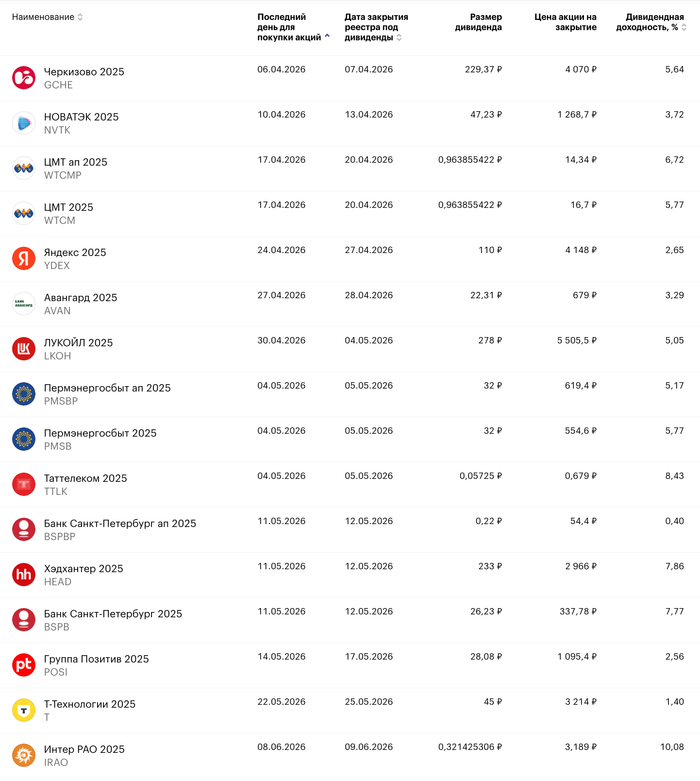Screen dimensions: 700x781
Task: Select the WTCM ticker label
Action: coord(60,220)
